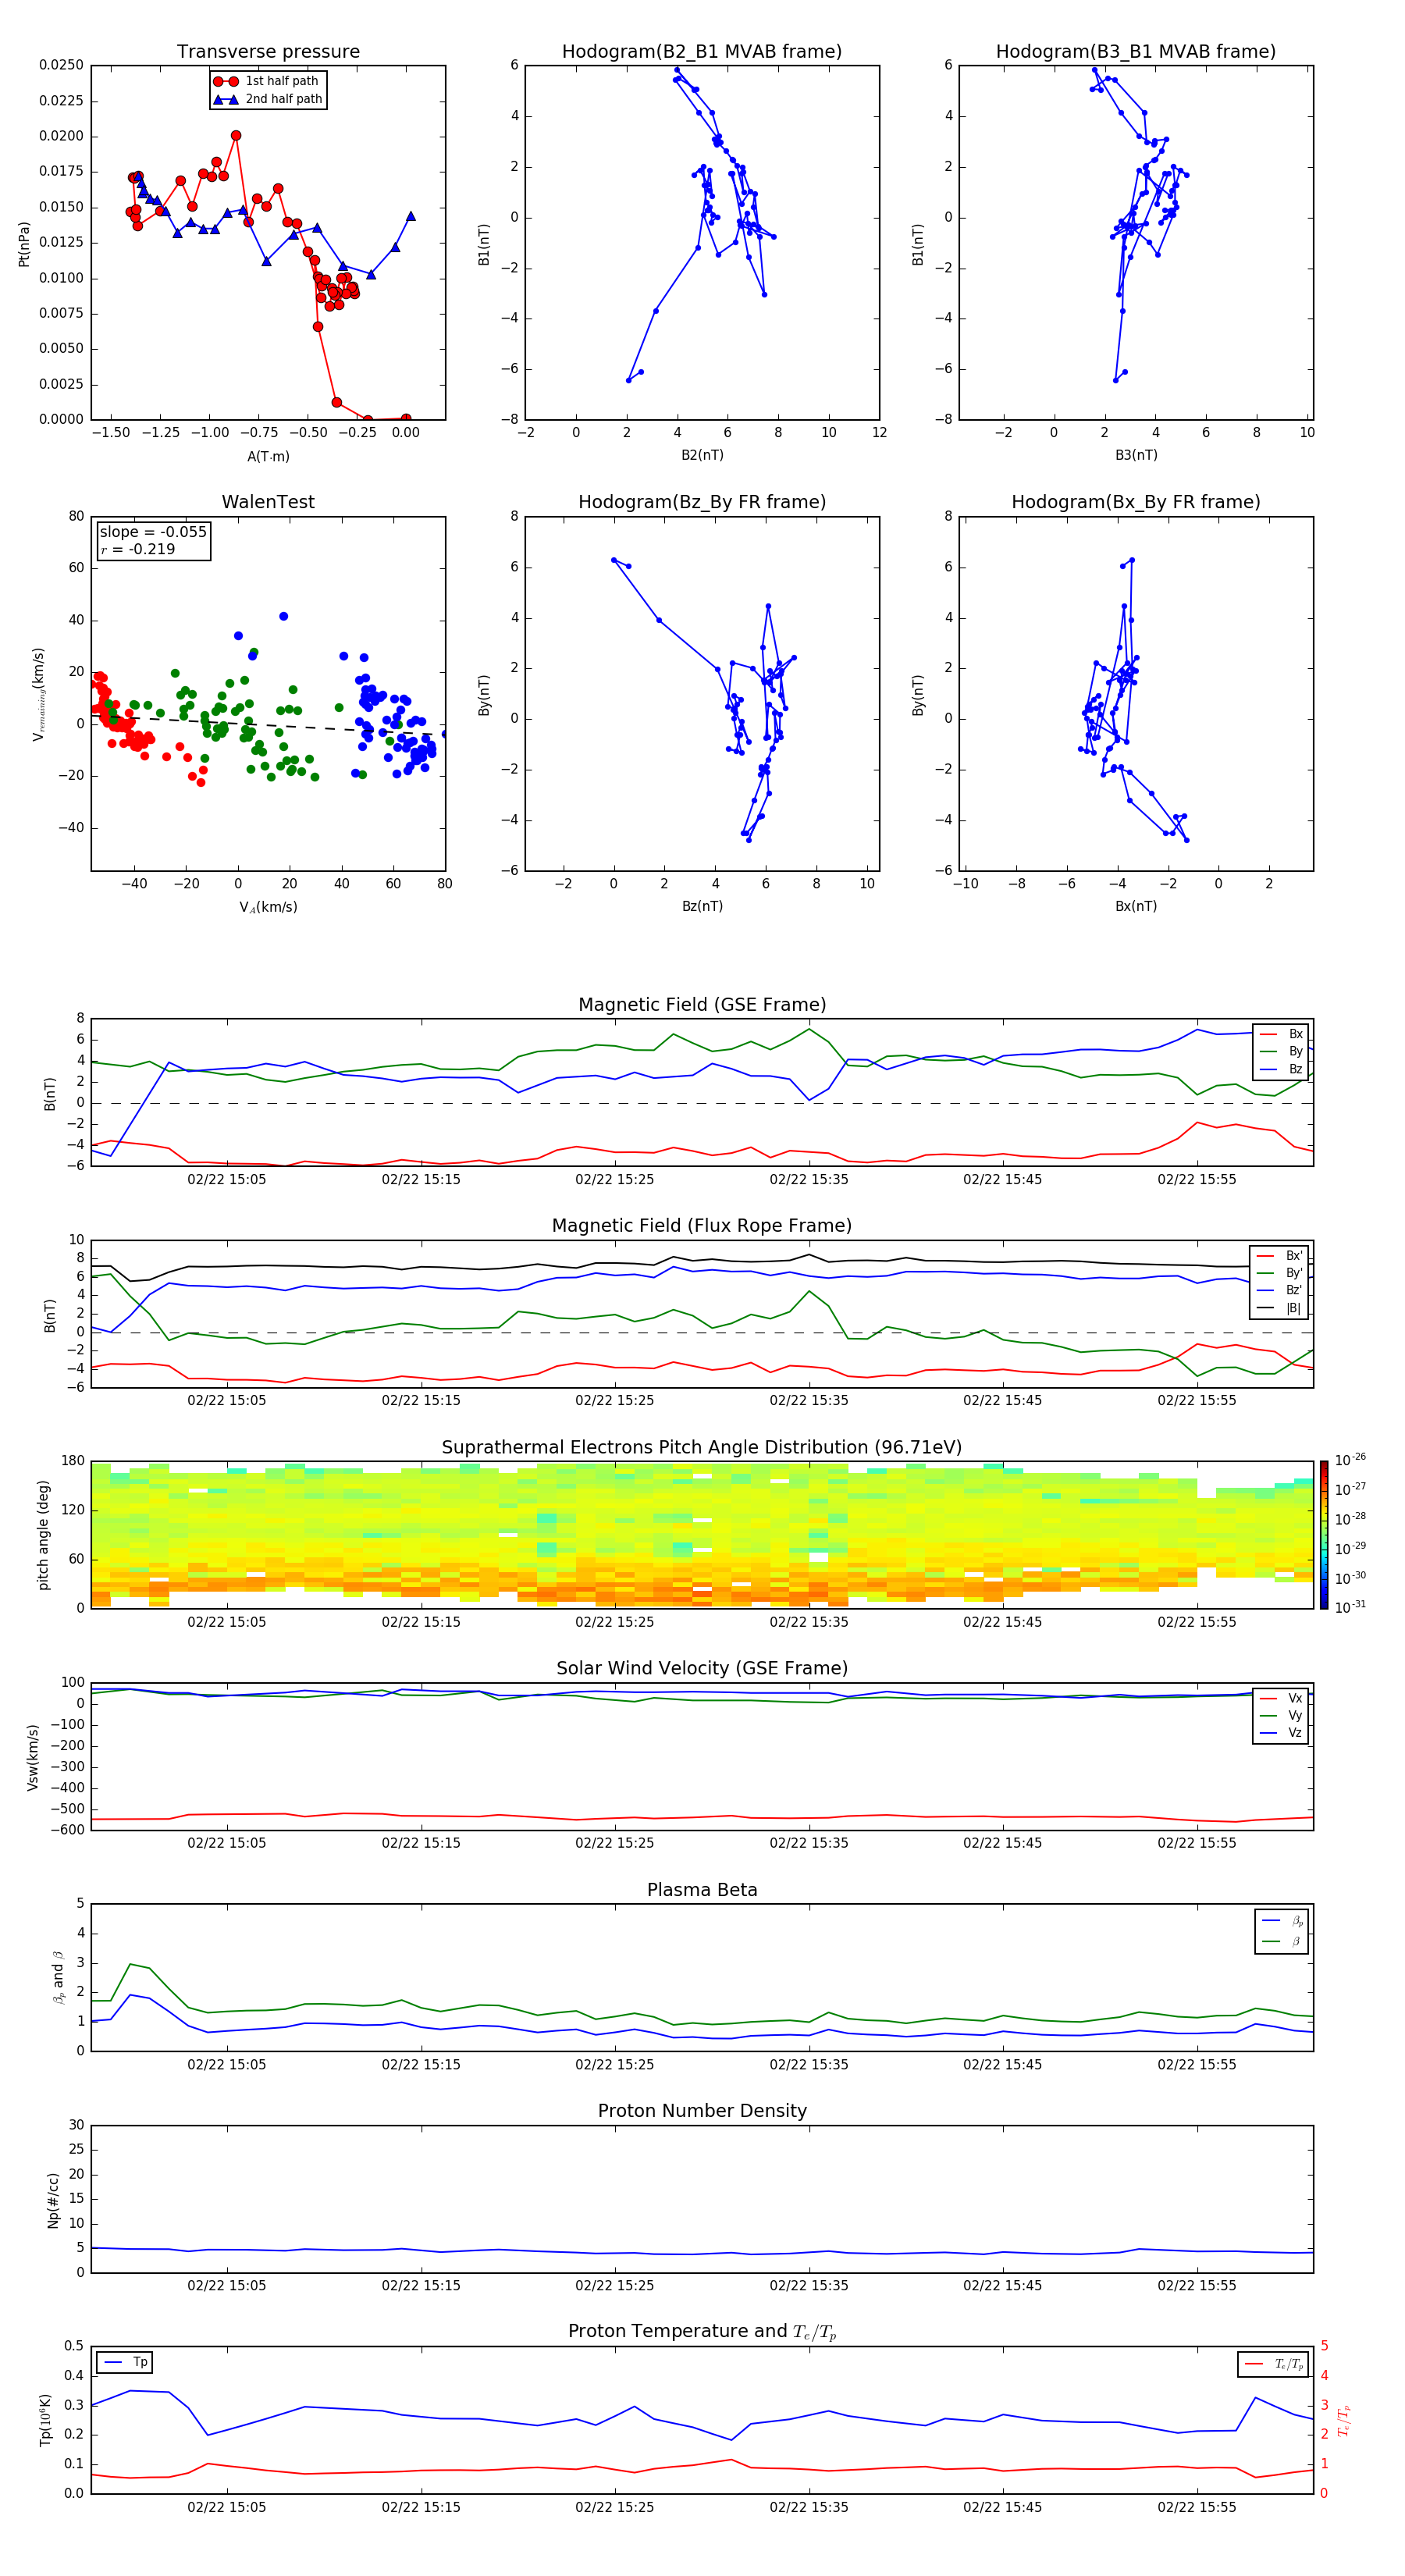Click the "Plasma Beta" plot title
The width and height of the screenshot is (1405, 2576).
coord(702,1890)
